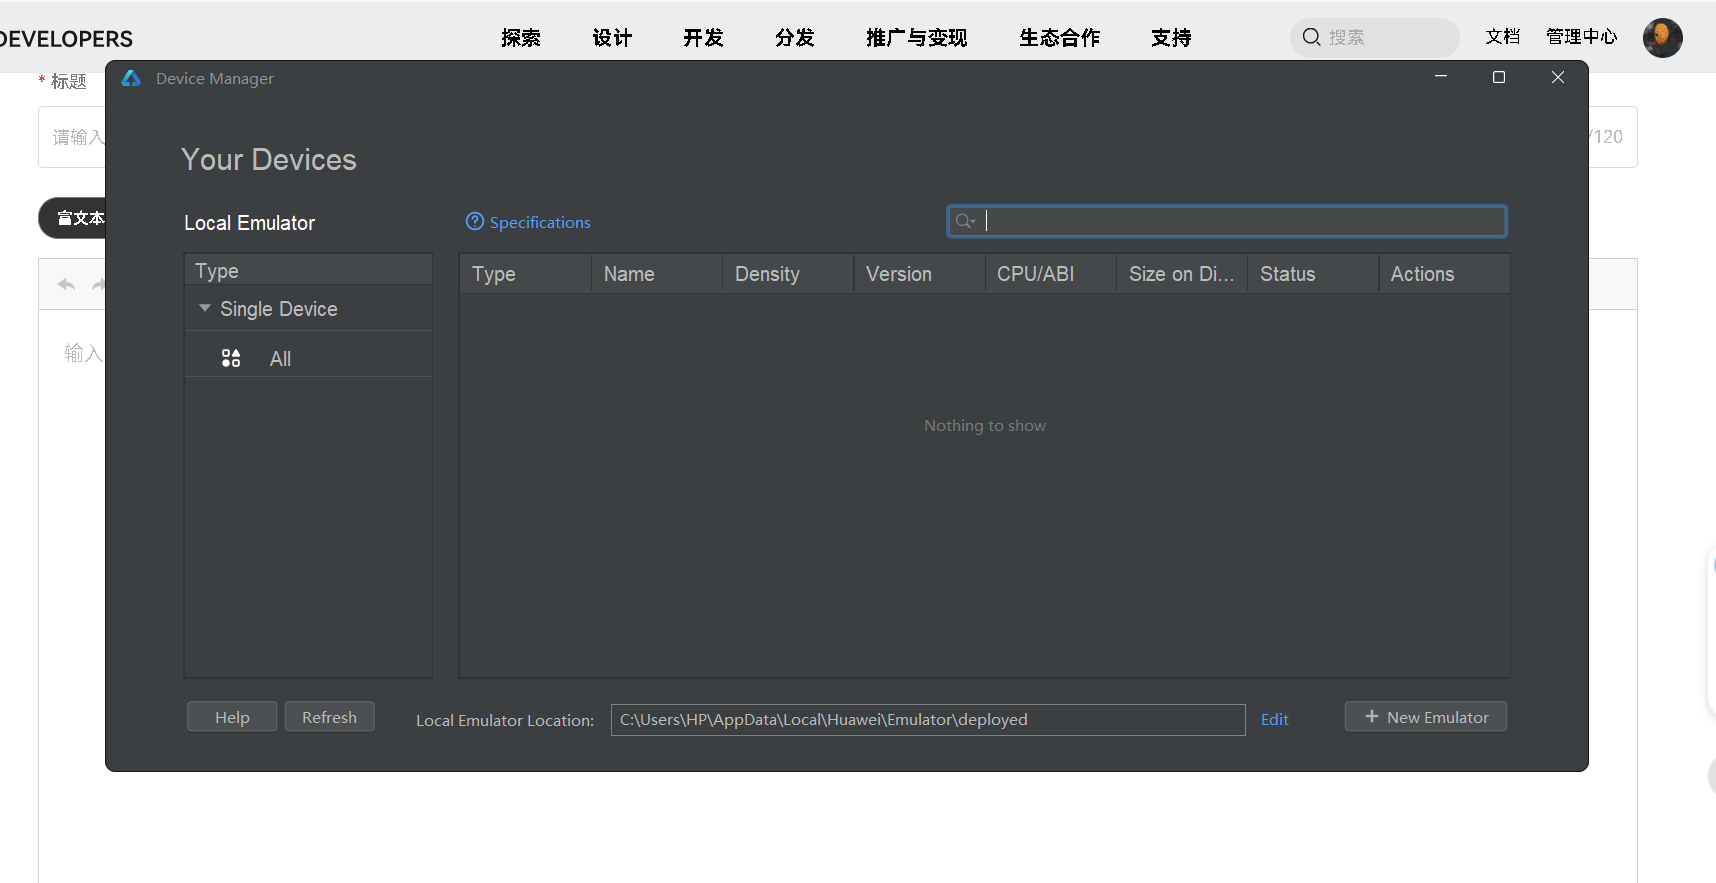Click the search icon in the website header
Viewport: 1716px width, 883px height.
(1311, 37)
